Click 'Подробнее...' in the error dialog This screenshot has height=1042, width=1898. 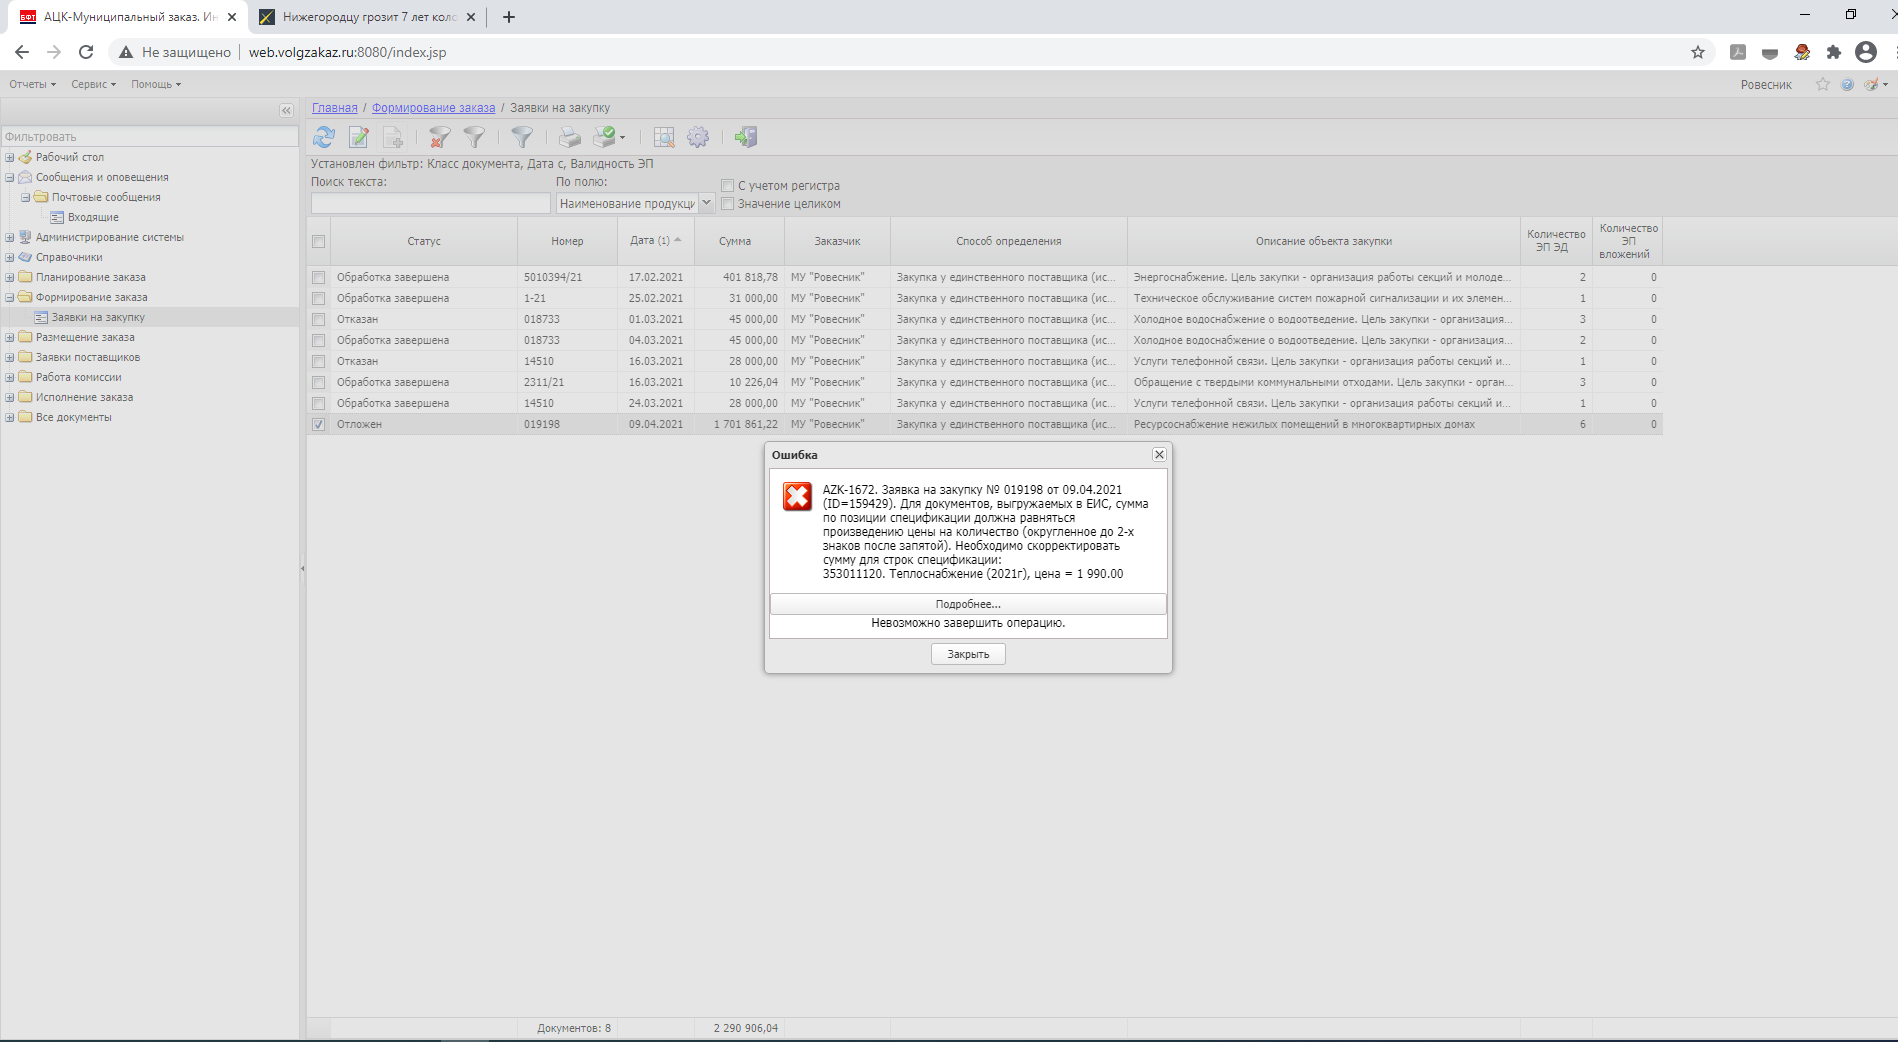tap(967, 604)
